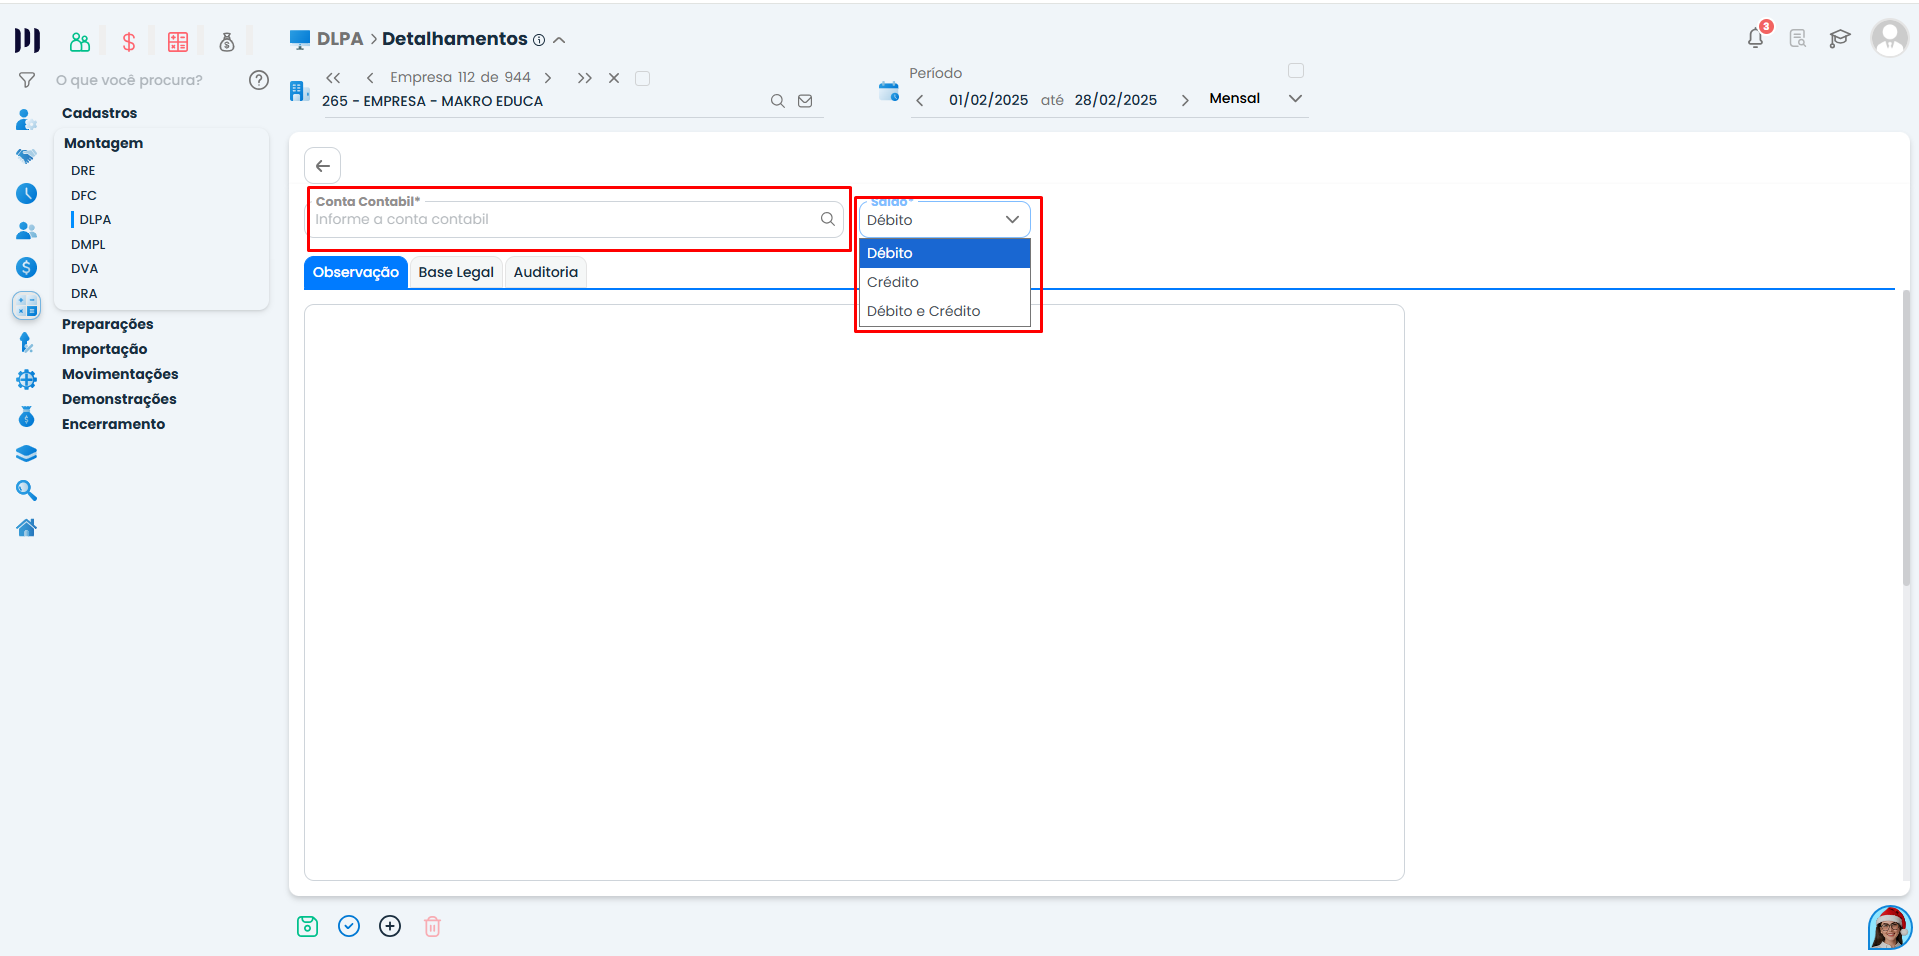The height and width of the screenshot is (956, 1919).
Task: Toggle the checkbox next to Empresa navigation
Action: point(643,78)
